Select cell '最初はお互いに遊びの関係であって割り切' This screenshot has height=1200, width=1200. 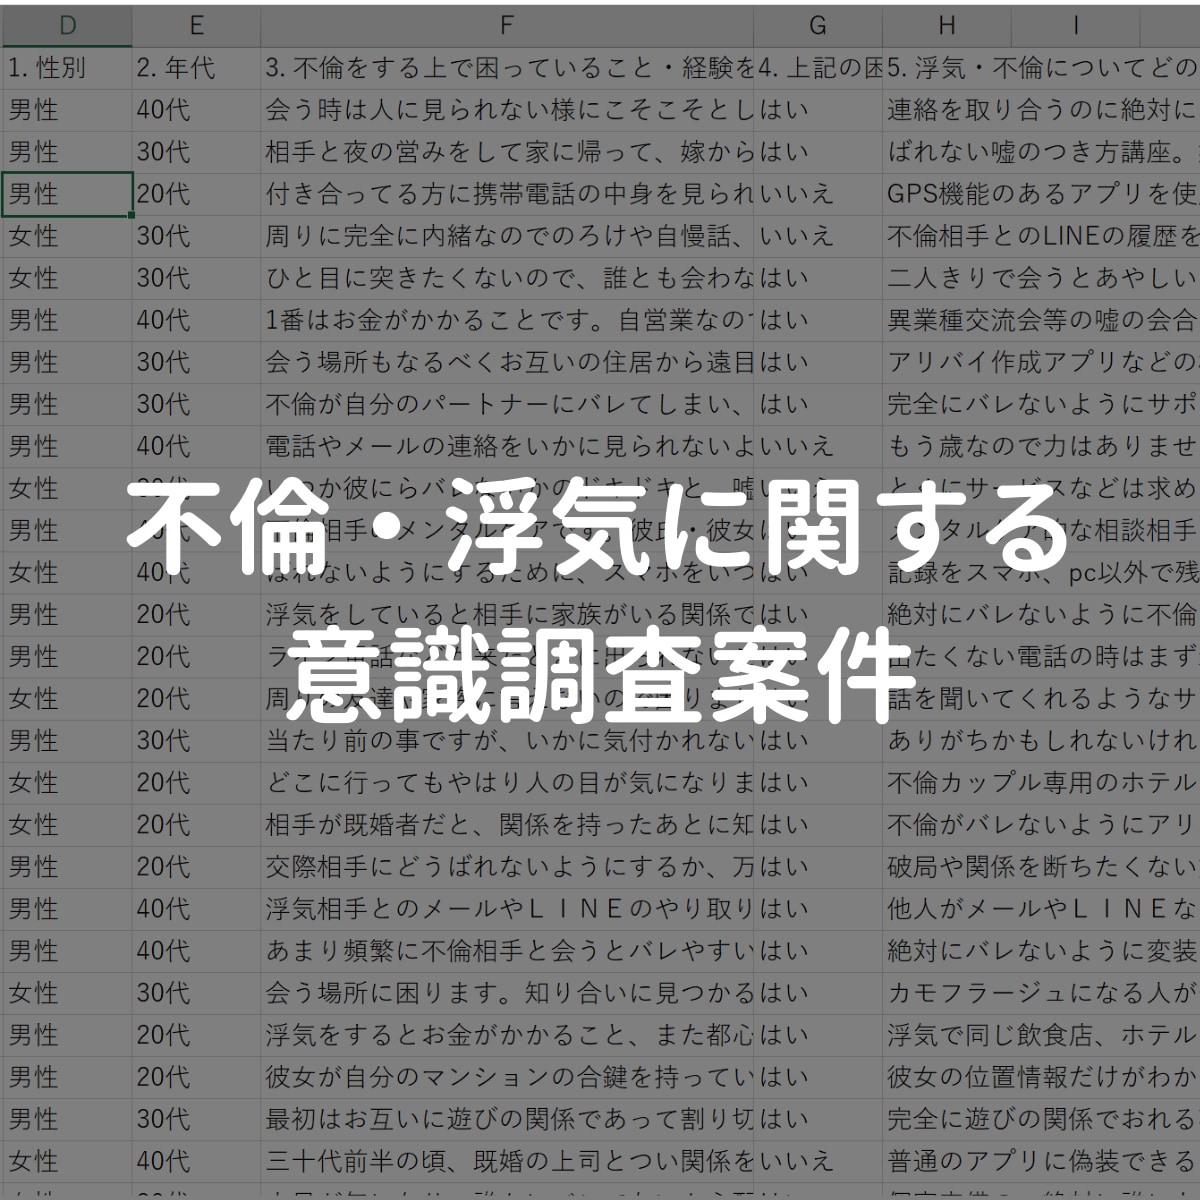click(x=507, y=1118)
